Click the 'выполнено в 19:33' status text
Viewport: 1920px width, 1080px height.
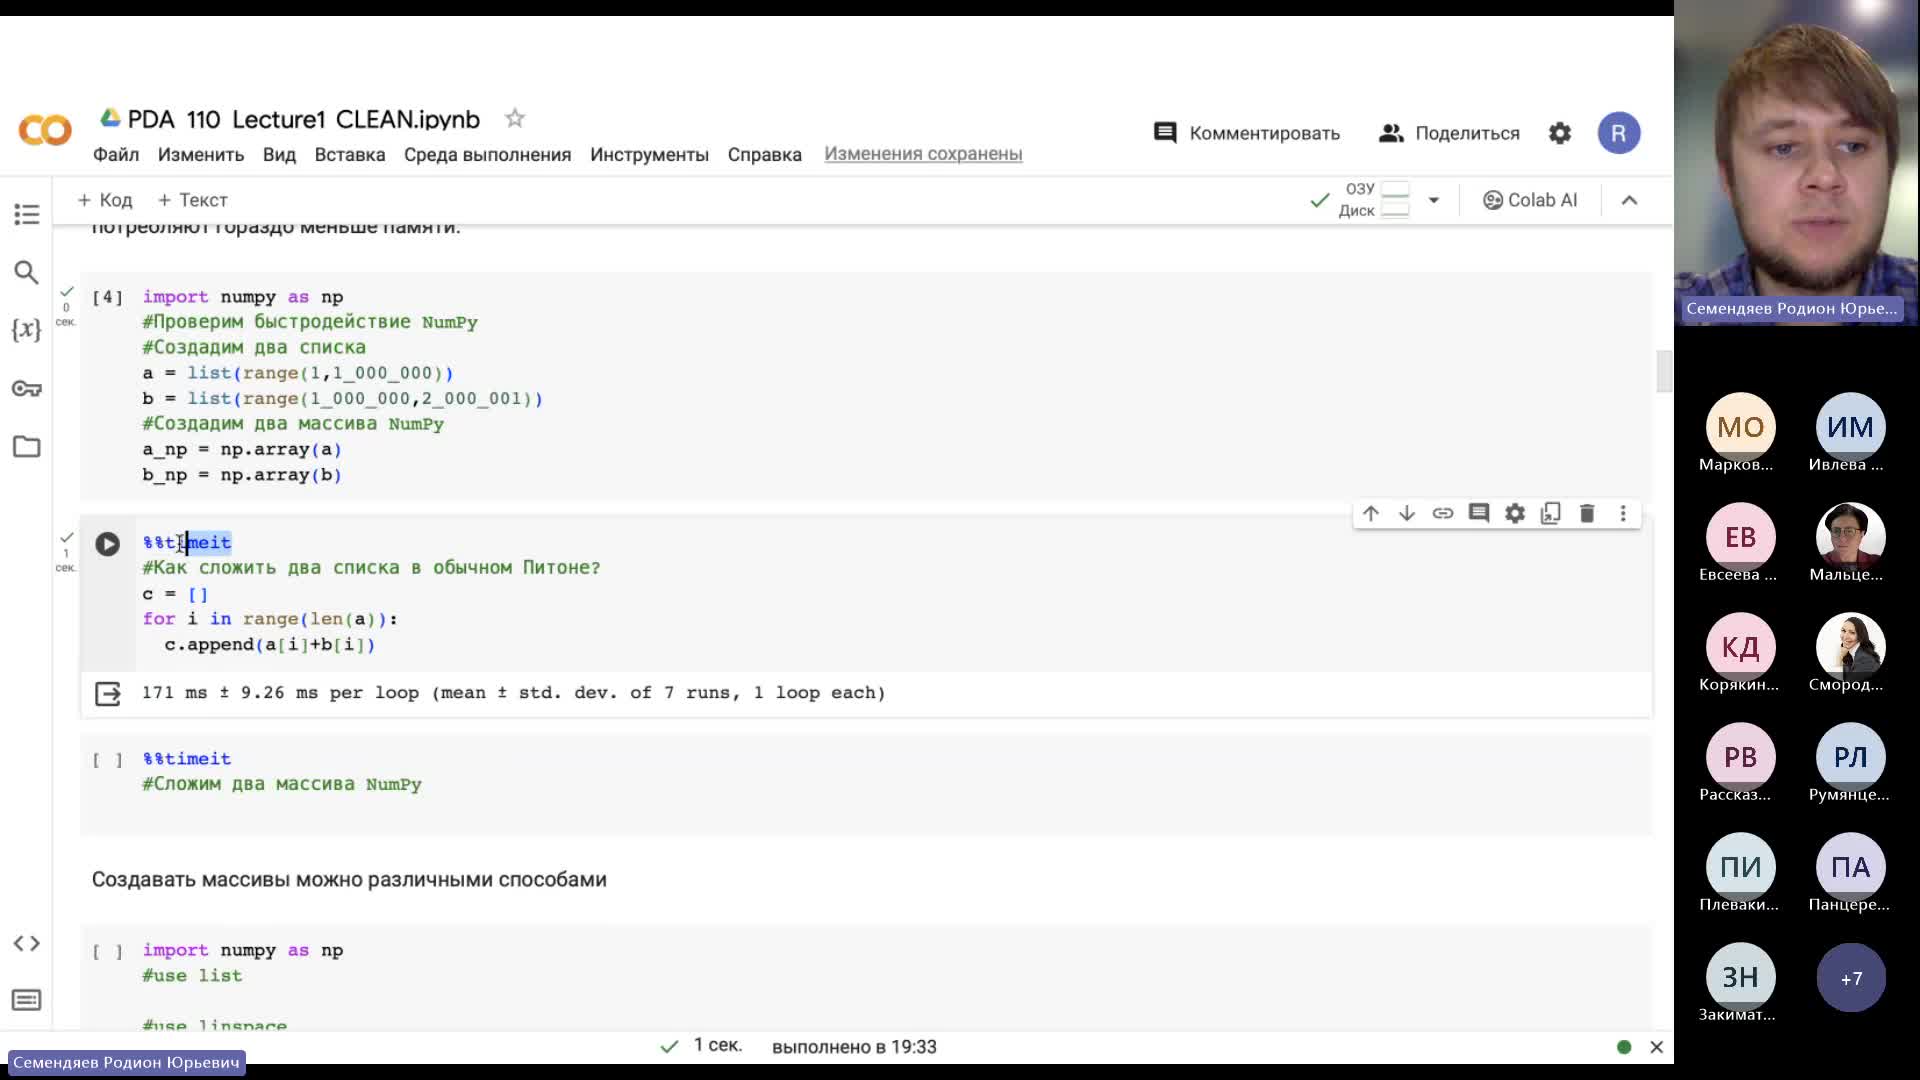coord(854,1047)
